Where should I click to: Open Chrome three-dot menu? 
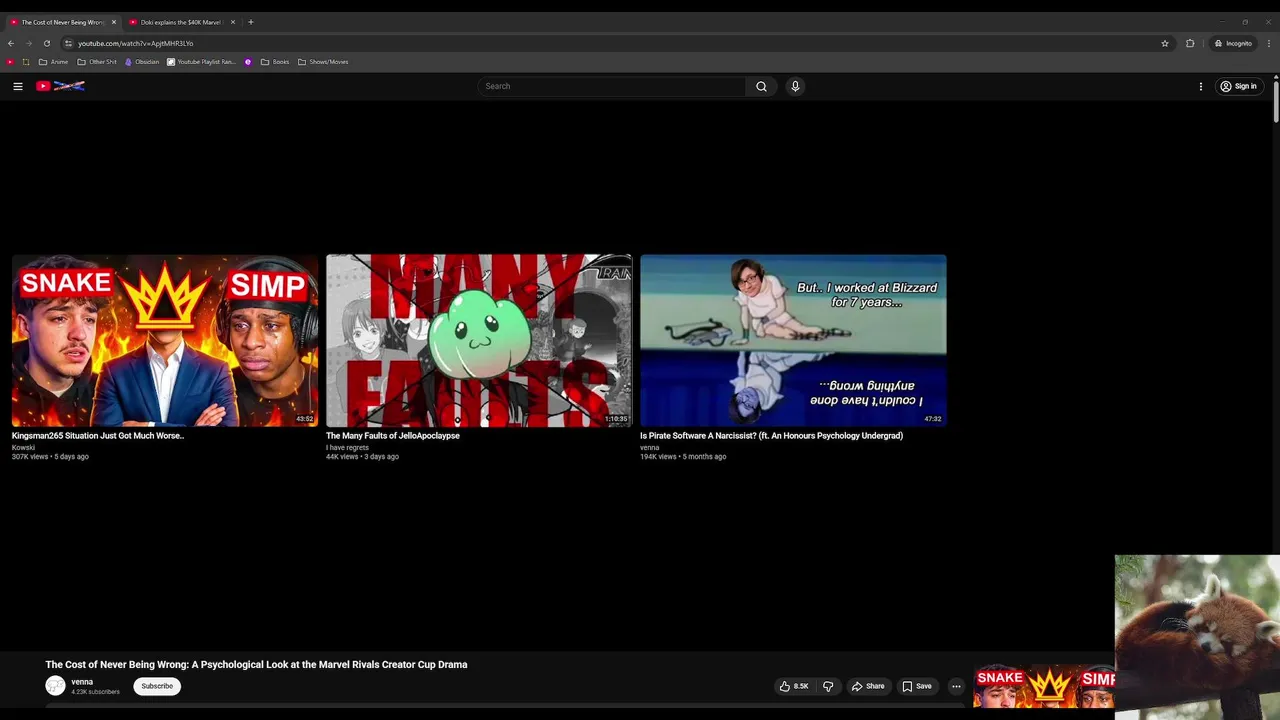(1269, 43)
